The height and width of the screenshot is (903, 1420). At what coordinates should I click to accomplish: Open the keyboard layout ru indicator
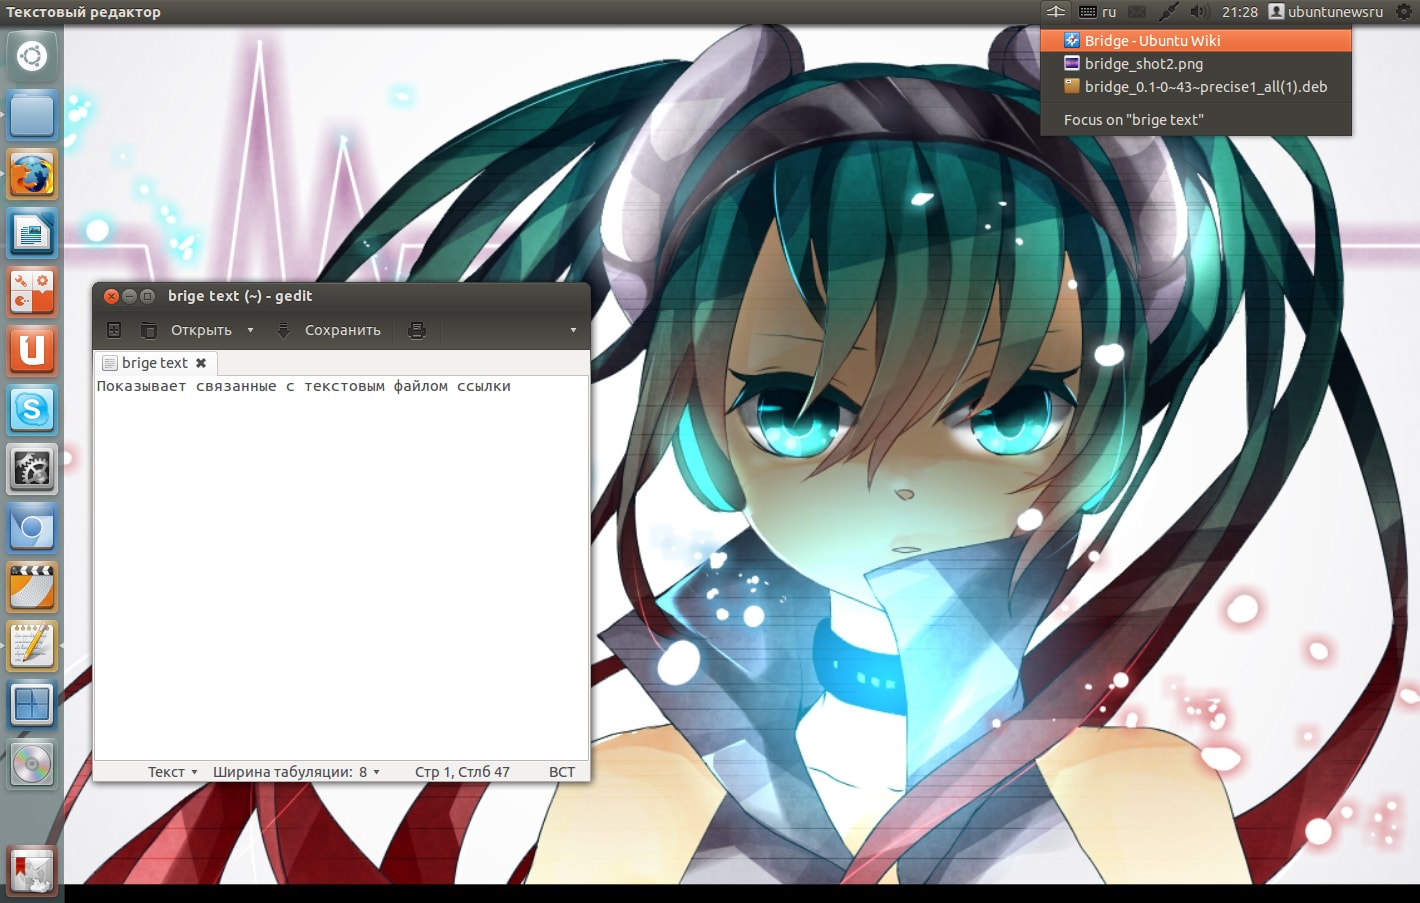pos(1098,12)
